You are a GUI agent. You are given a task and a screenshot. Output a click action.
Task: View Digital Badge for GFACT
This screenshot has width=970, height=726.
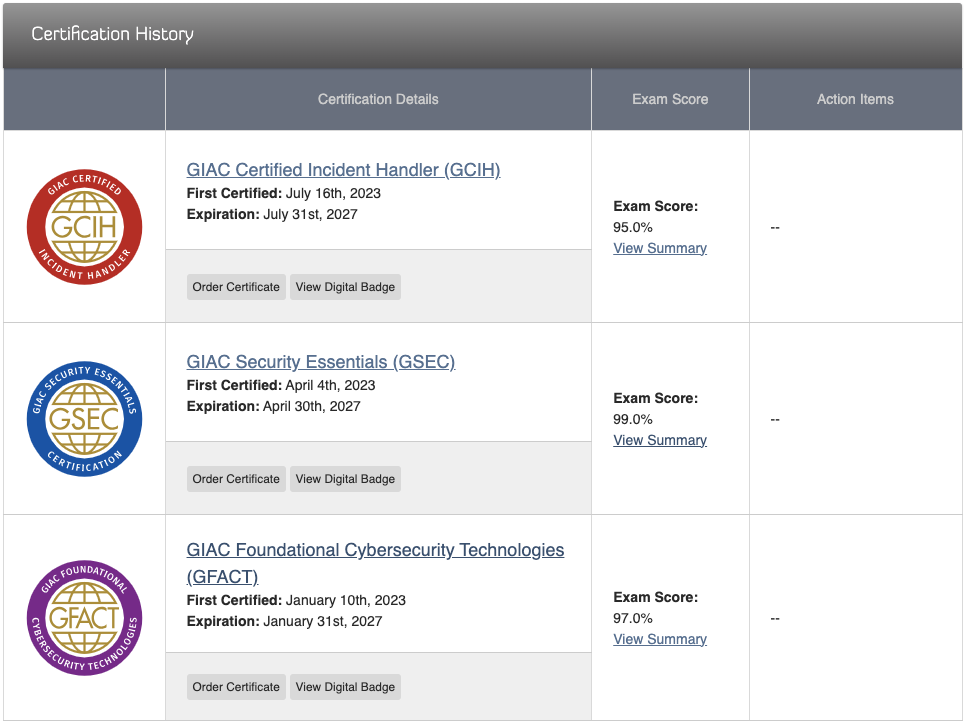345,687
